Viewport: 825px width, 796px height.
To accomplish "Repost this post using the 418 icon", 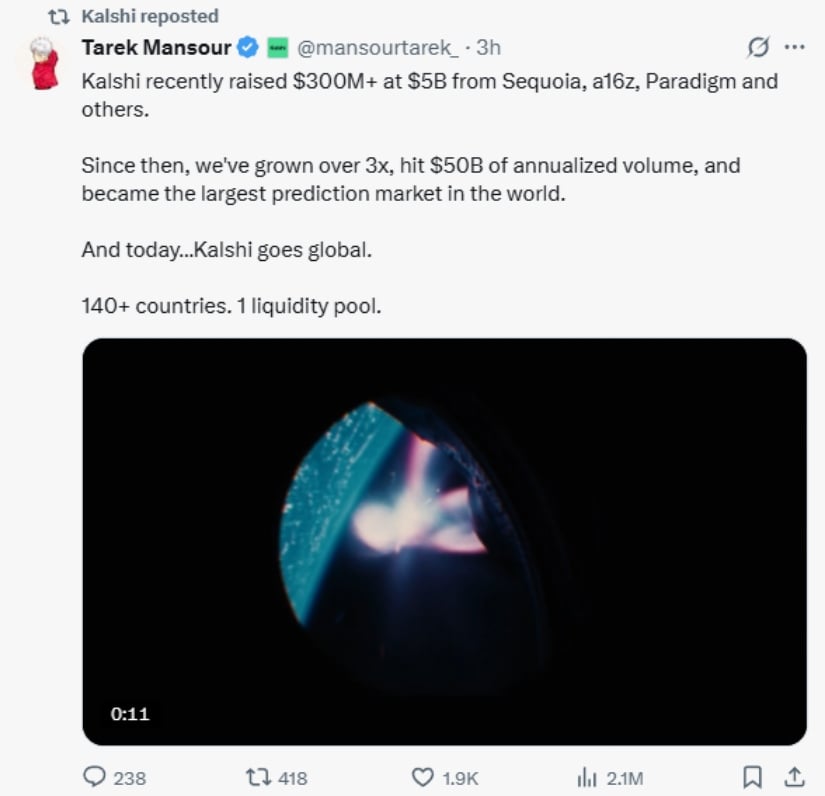I will click(x=256, y=776).
